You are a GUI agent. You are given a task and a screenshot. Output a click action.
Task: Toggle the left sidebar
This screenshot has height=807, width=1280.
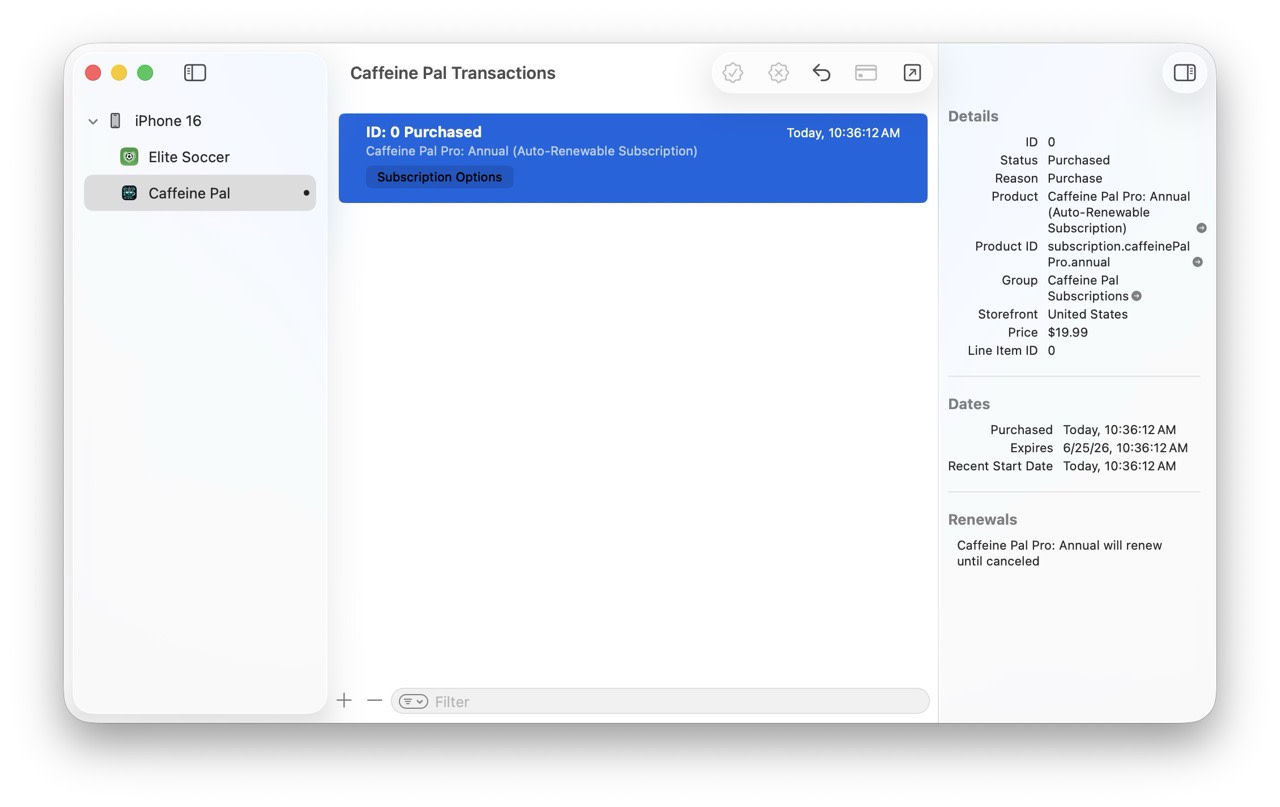click(195, 73)
